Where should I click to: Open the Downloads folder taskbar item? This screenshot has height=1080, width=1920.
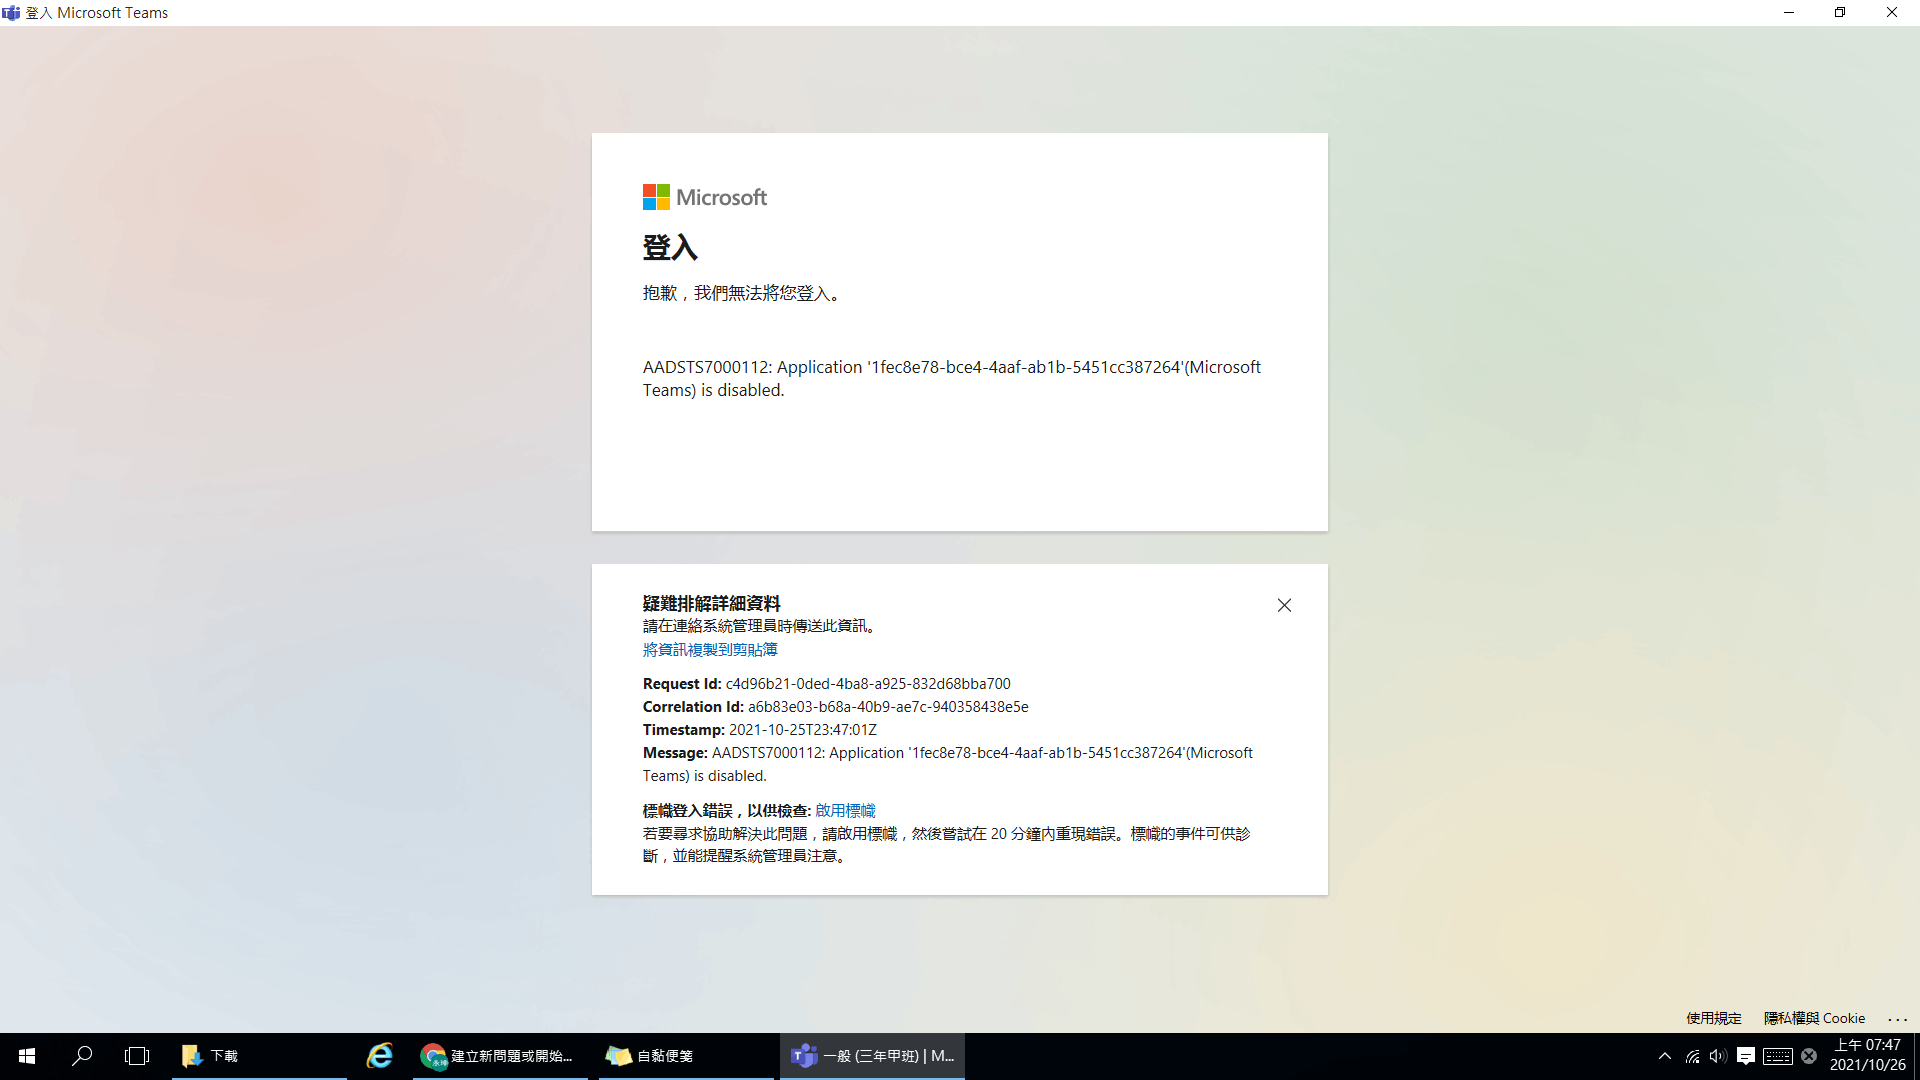[259, 1056]
